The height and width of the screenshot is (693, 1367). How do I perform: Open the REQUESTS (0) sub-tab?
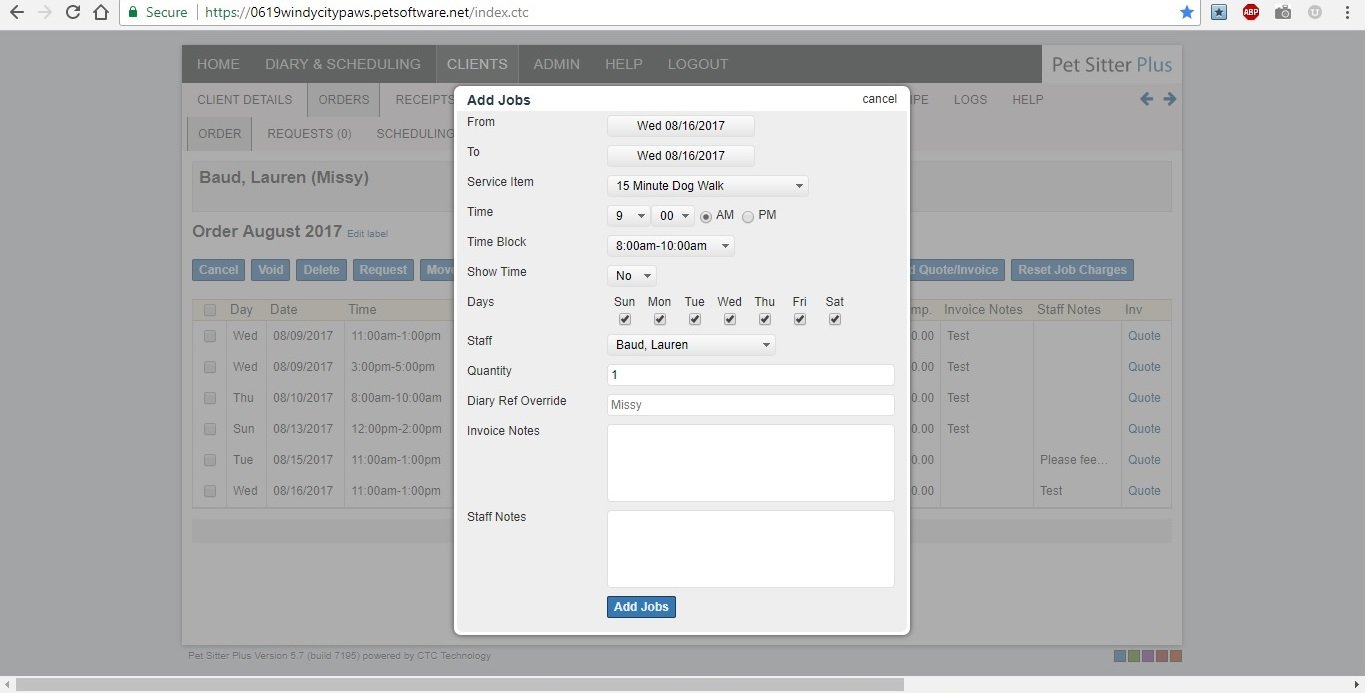pyautogui.click(x=309, y=134)
